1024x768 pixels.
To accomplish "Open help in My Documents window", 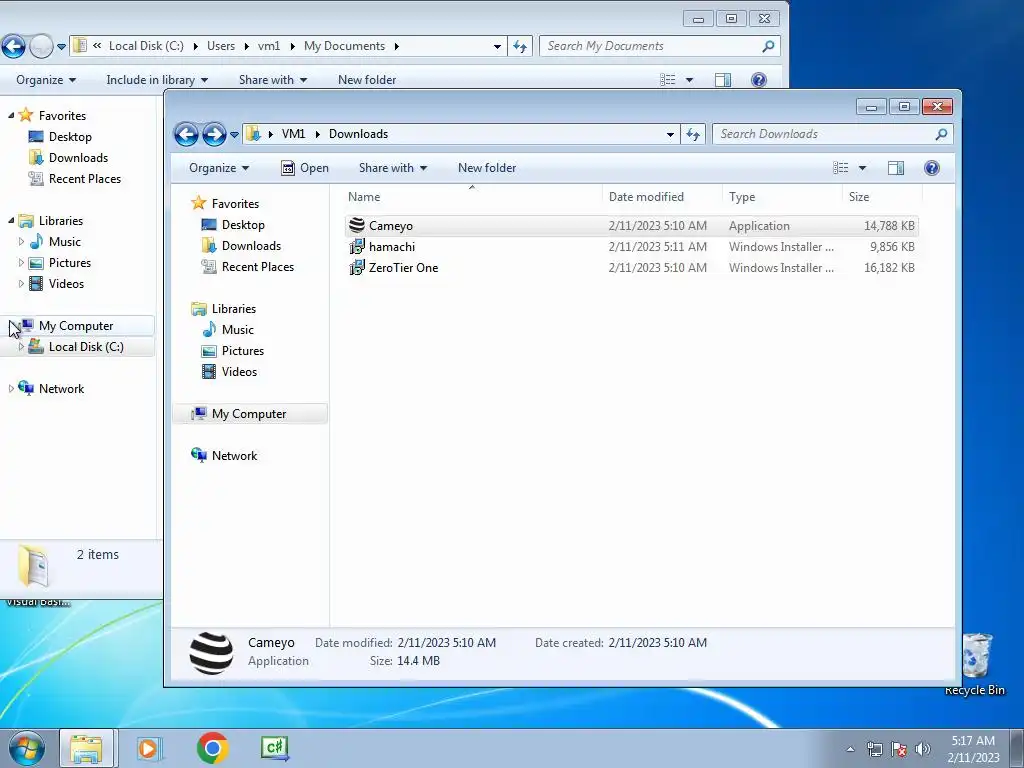I will pos(759,80).
